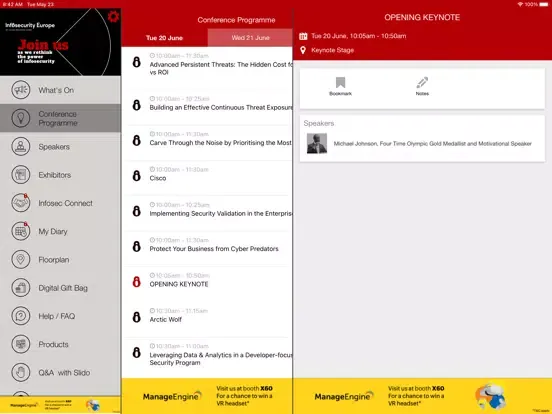Open the Arctic Wolf session
This screenshot has width=552, height=414.
tap(207, 316)
